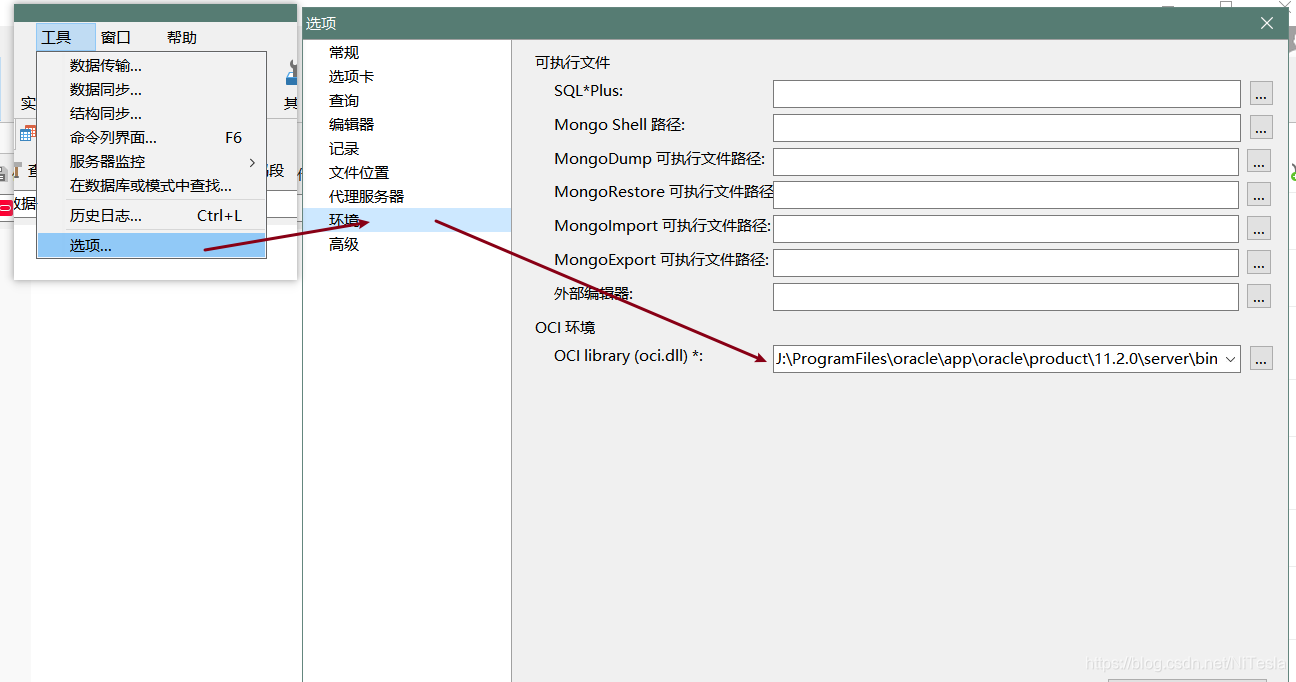Select 记录 category
1296x682 pixels.
coord(407,149)
